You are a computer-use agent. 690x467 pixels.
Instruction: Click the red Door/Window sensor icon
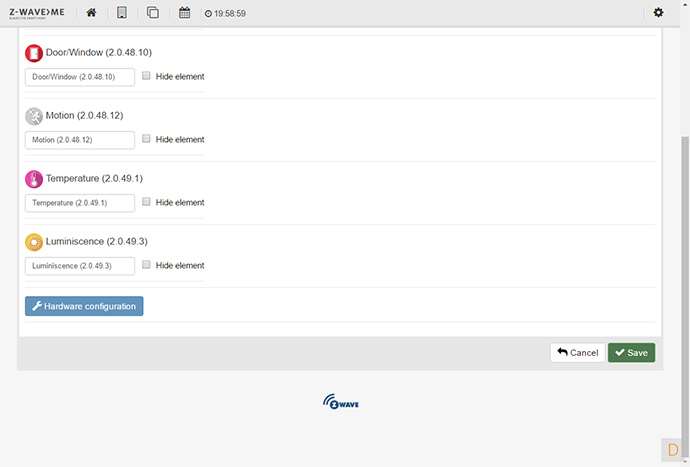point(34,53)
